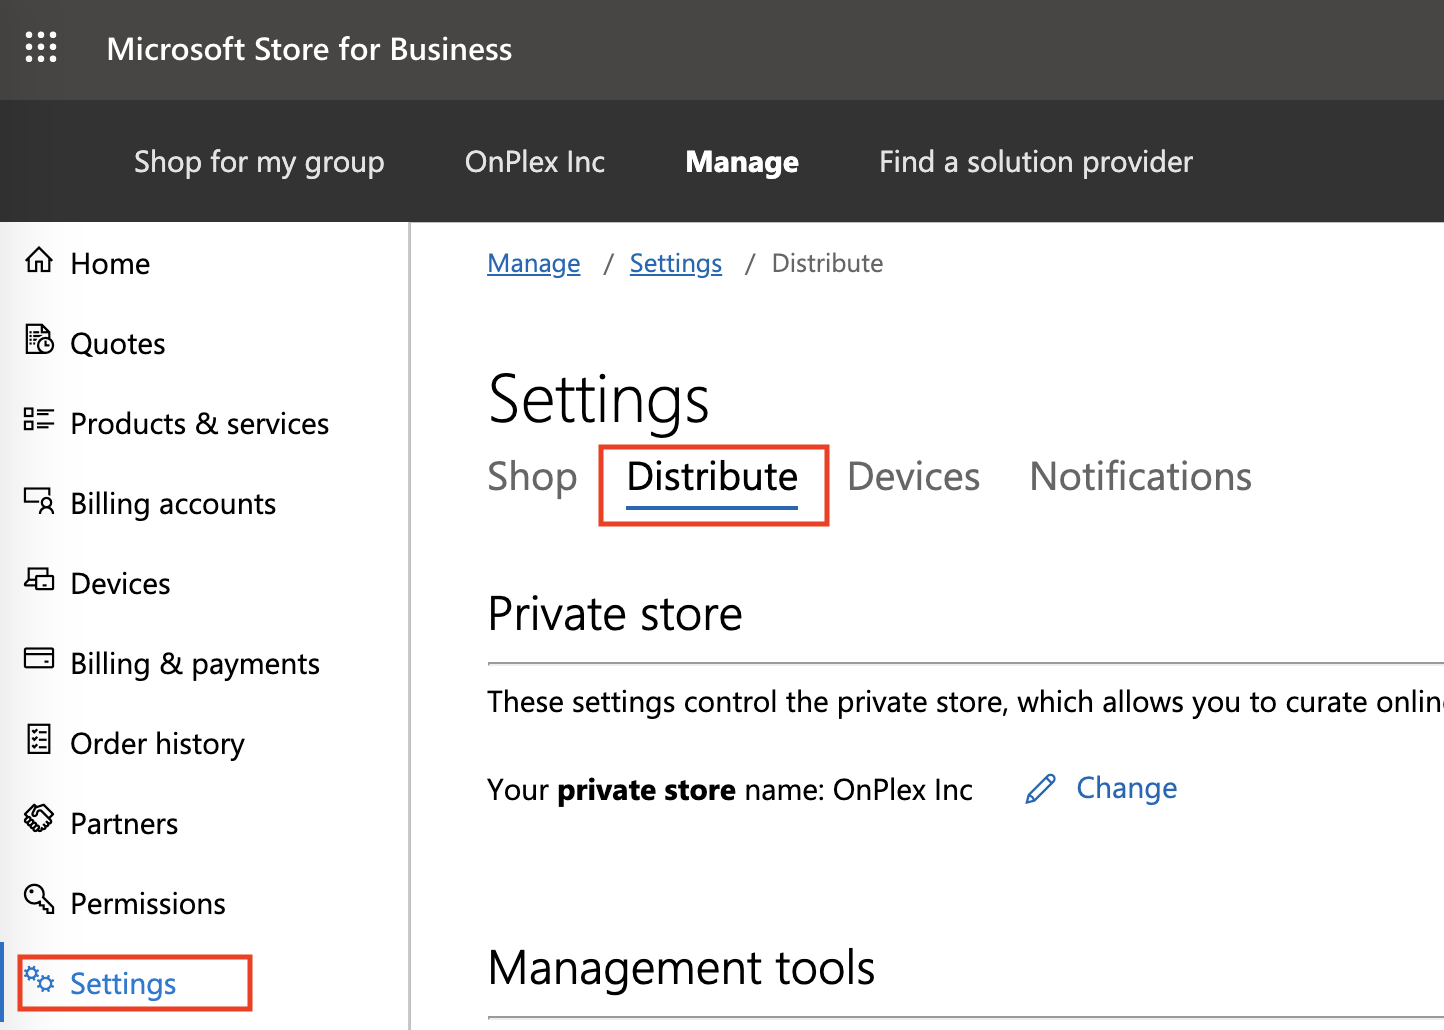
Task: Open Permissions in the sidebar
Action: [148, 904]
